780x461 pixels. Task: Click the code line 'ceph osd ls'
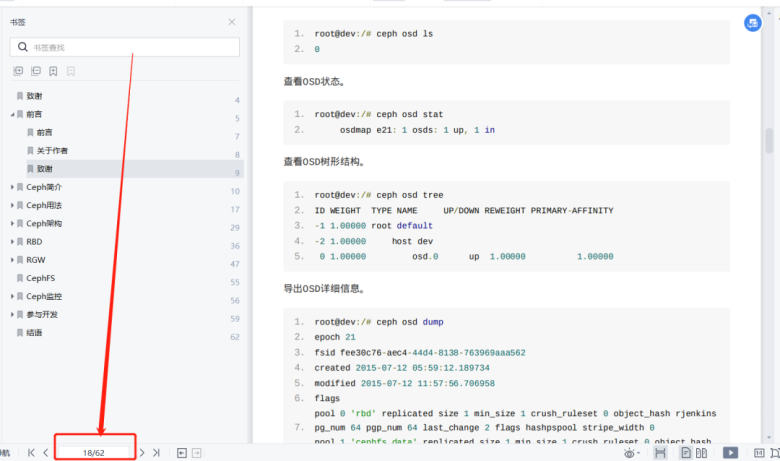tap(374, 34)
